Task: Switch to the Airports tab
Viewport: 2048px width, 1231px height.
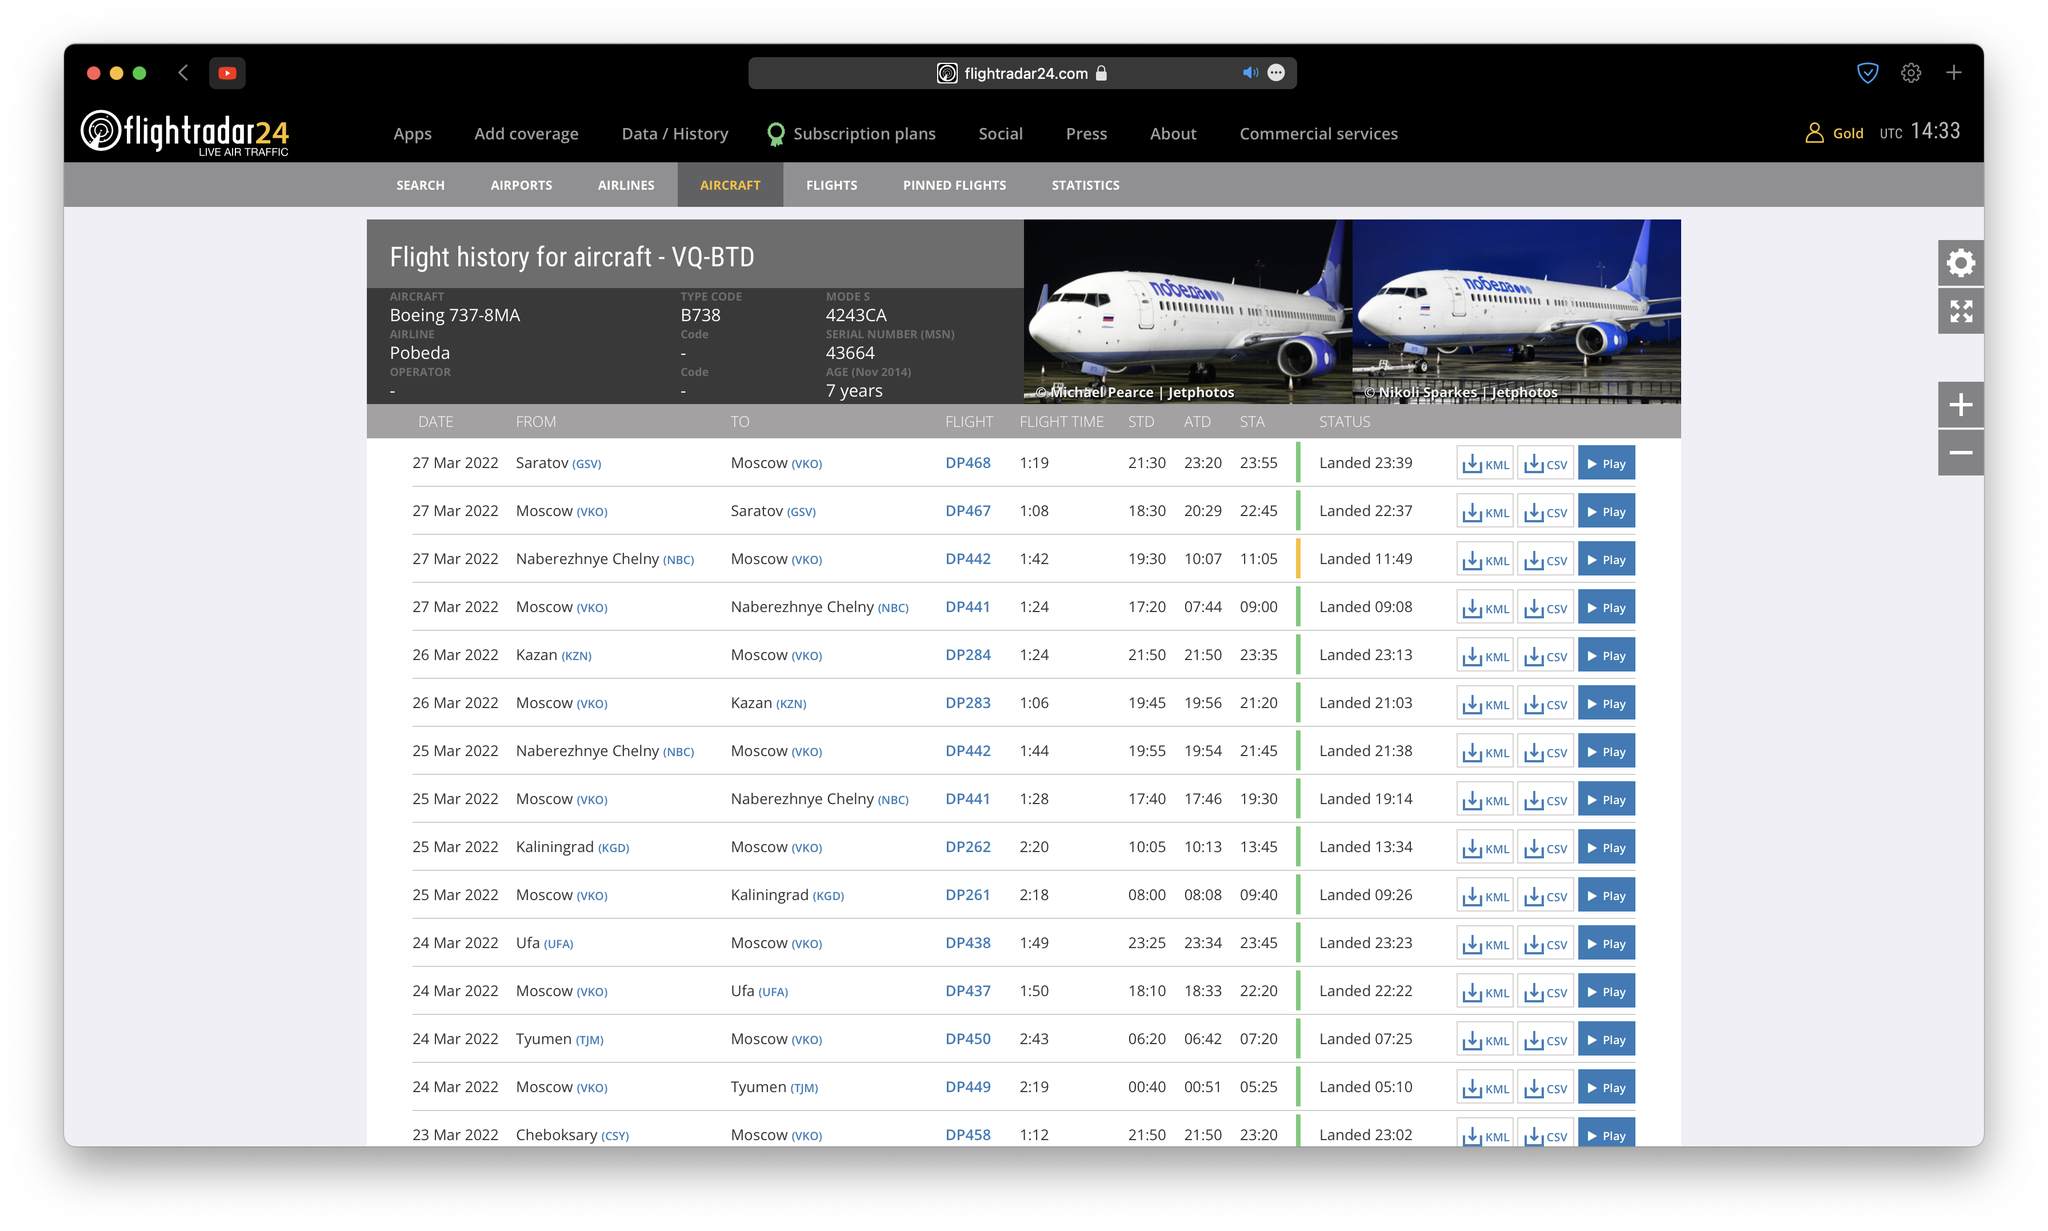Action: (521, 185)
